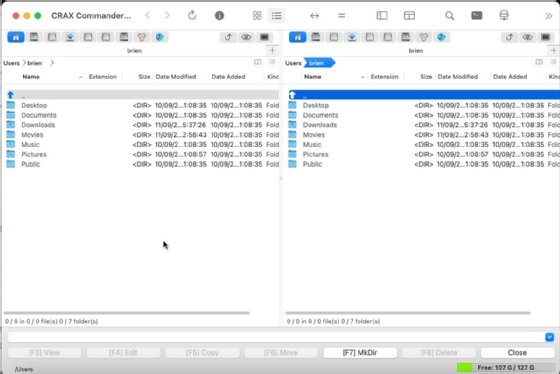Screen dimensions: 560x374
Task: Toggle hidden files eye in right panel
Action: tap(528, 37)
